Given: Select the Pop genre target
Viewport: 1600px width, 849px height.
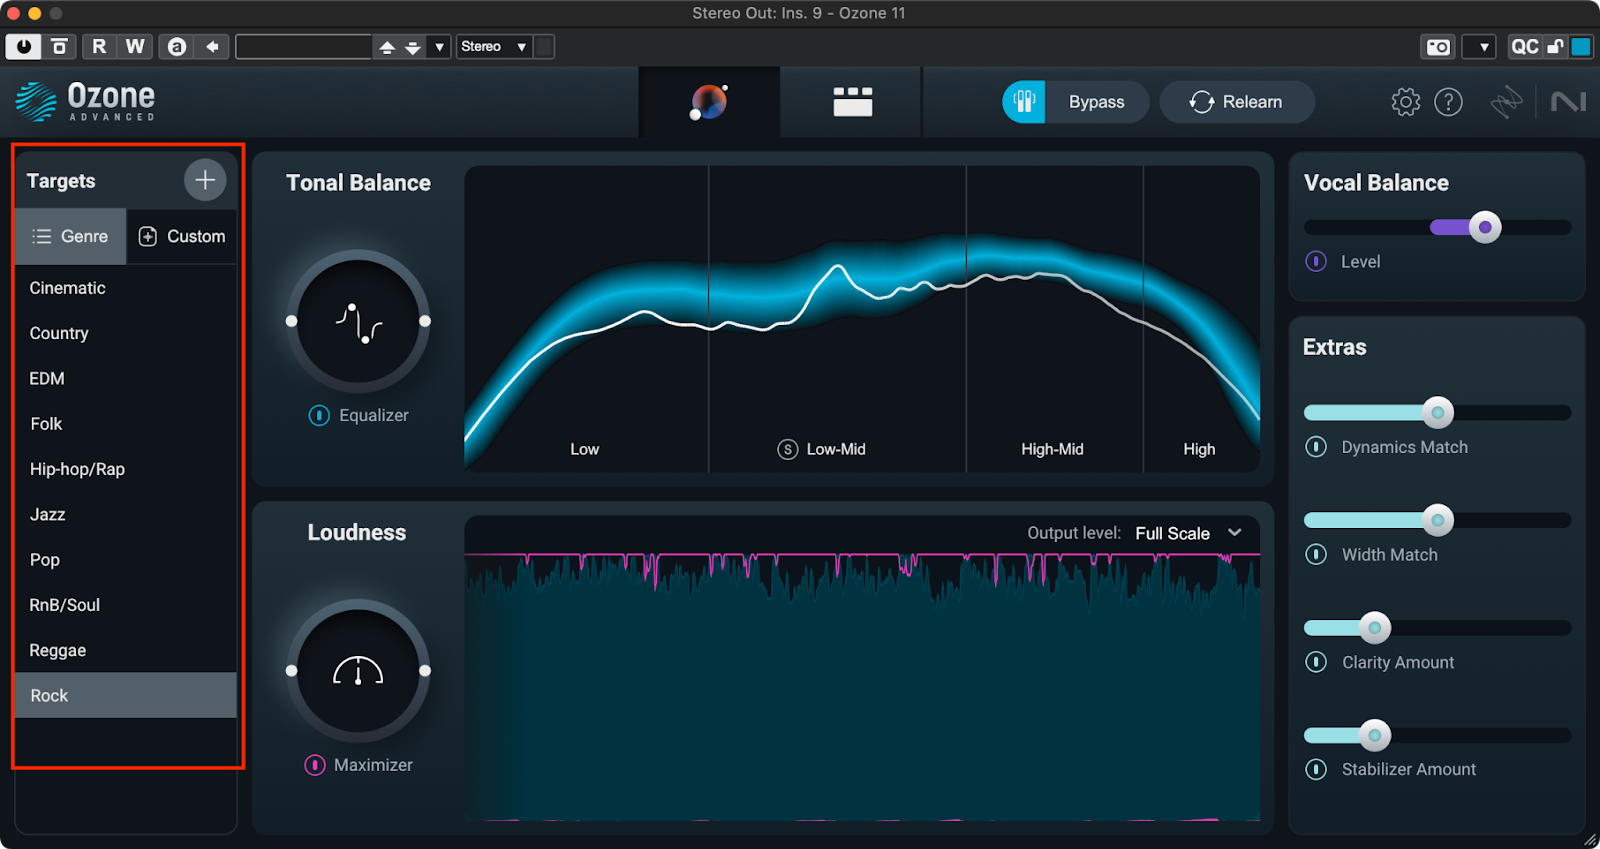Looking at the screenshot, I should pos(126,560).
